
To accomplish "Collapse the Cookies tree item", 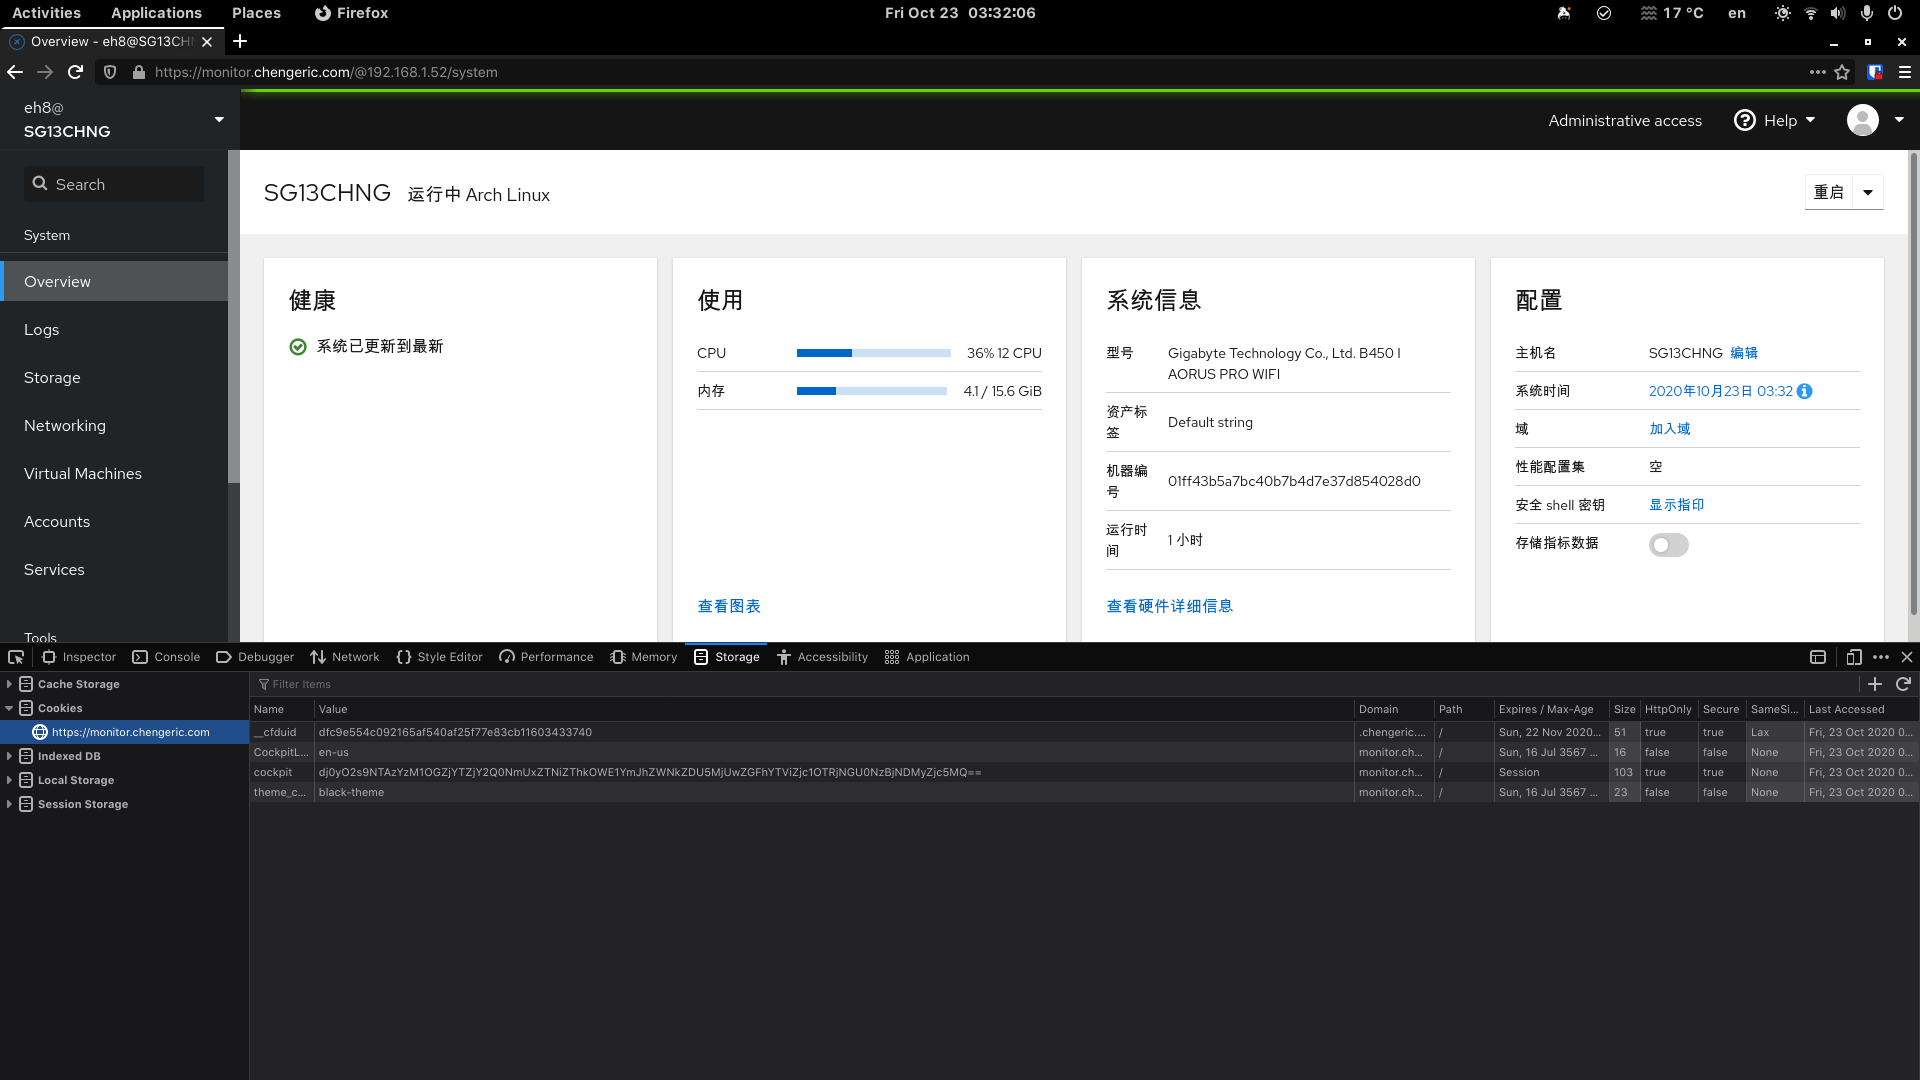I will click(9, 708).
